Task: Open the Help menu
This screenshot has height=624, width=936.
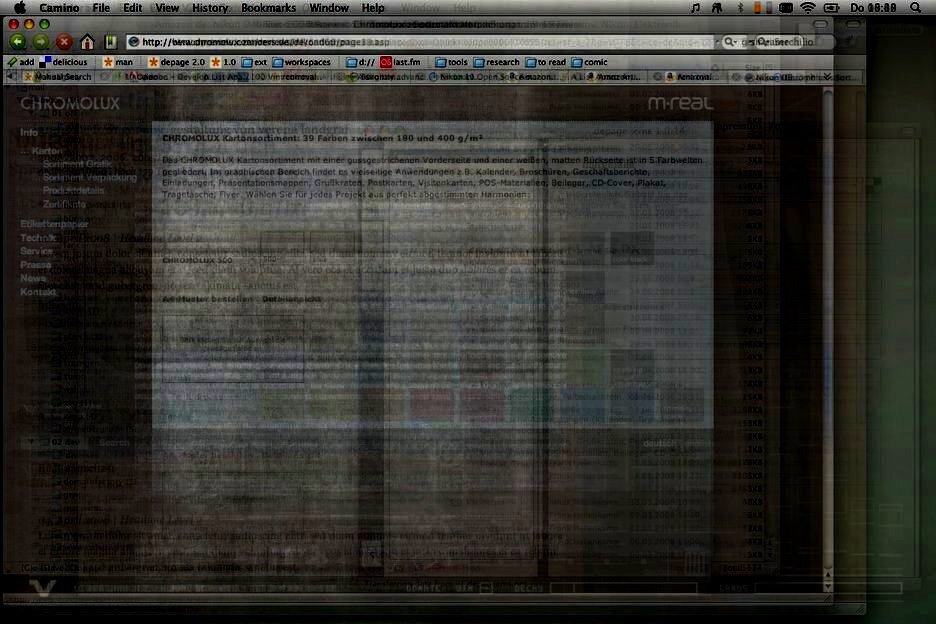Action: [x=373, y=8]
